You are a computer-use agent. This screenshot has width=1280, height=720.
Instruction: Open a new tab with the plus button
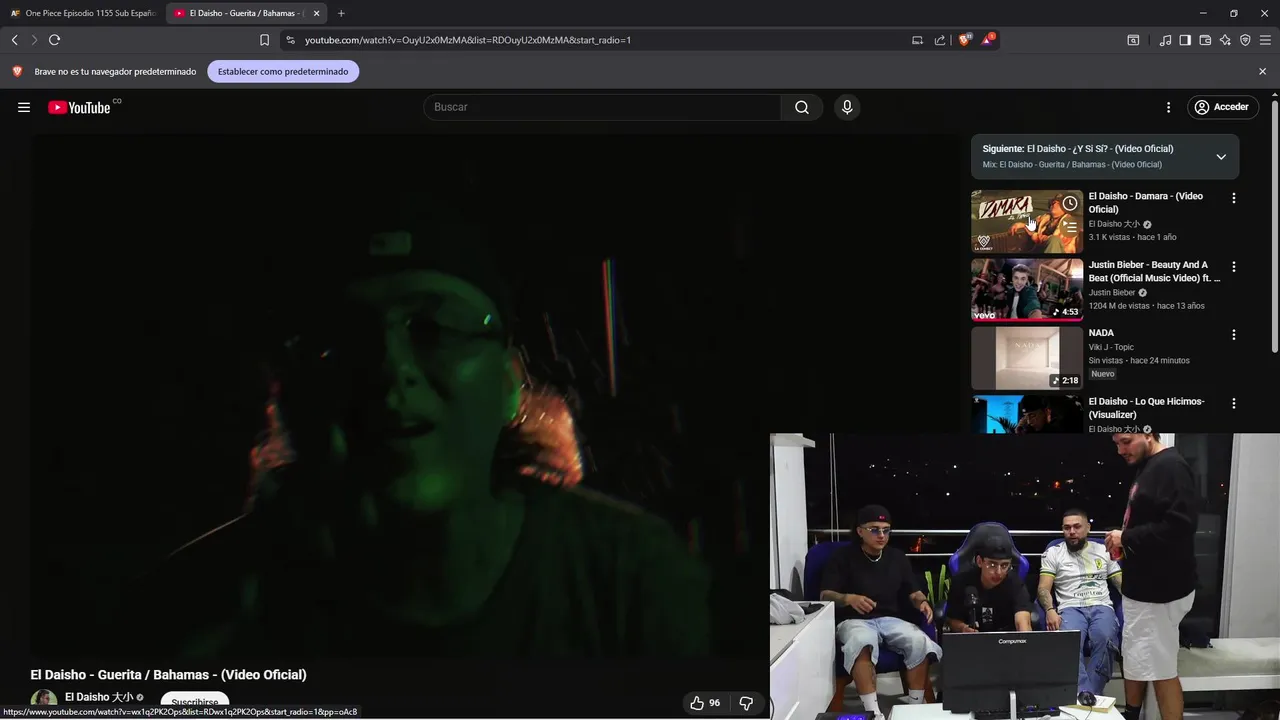pyautogui.click(x=341, y=13)
